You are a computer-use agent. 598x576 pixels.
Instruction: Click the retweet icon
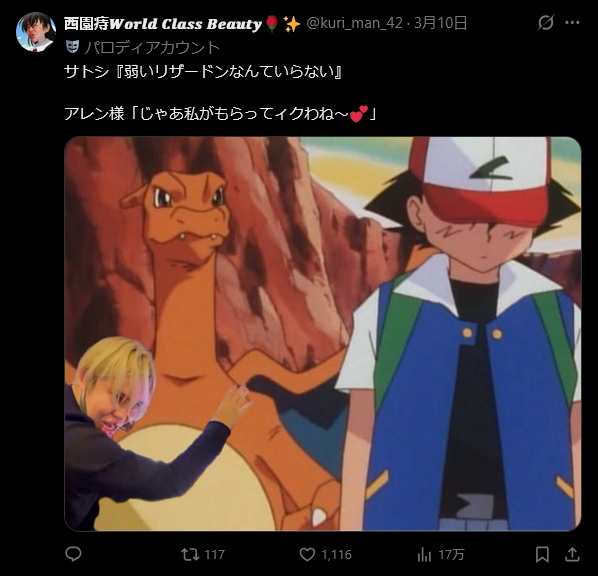coord(190,554)
